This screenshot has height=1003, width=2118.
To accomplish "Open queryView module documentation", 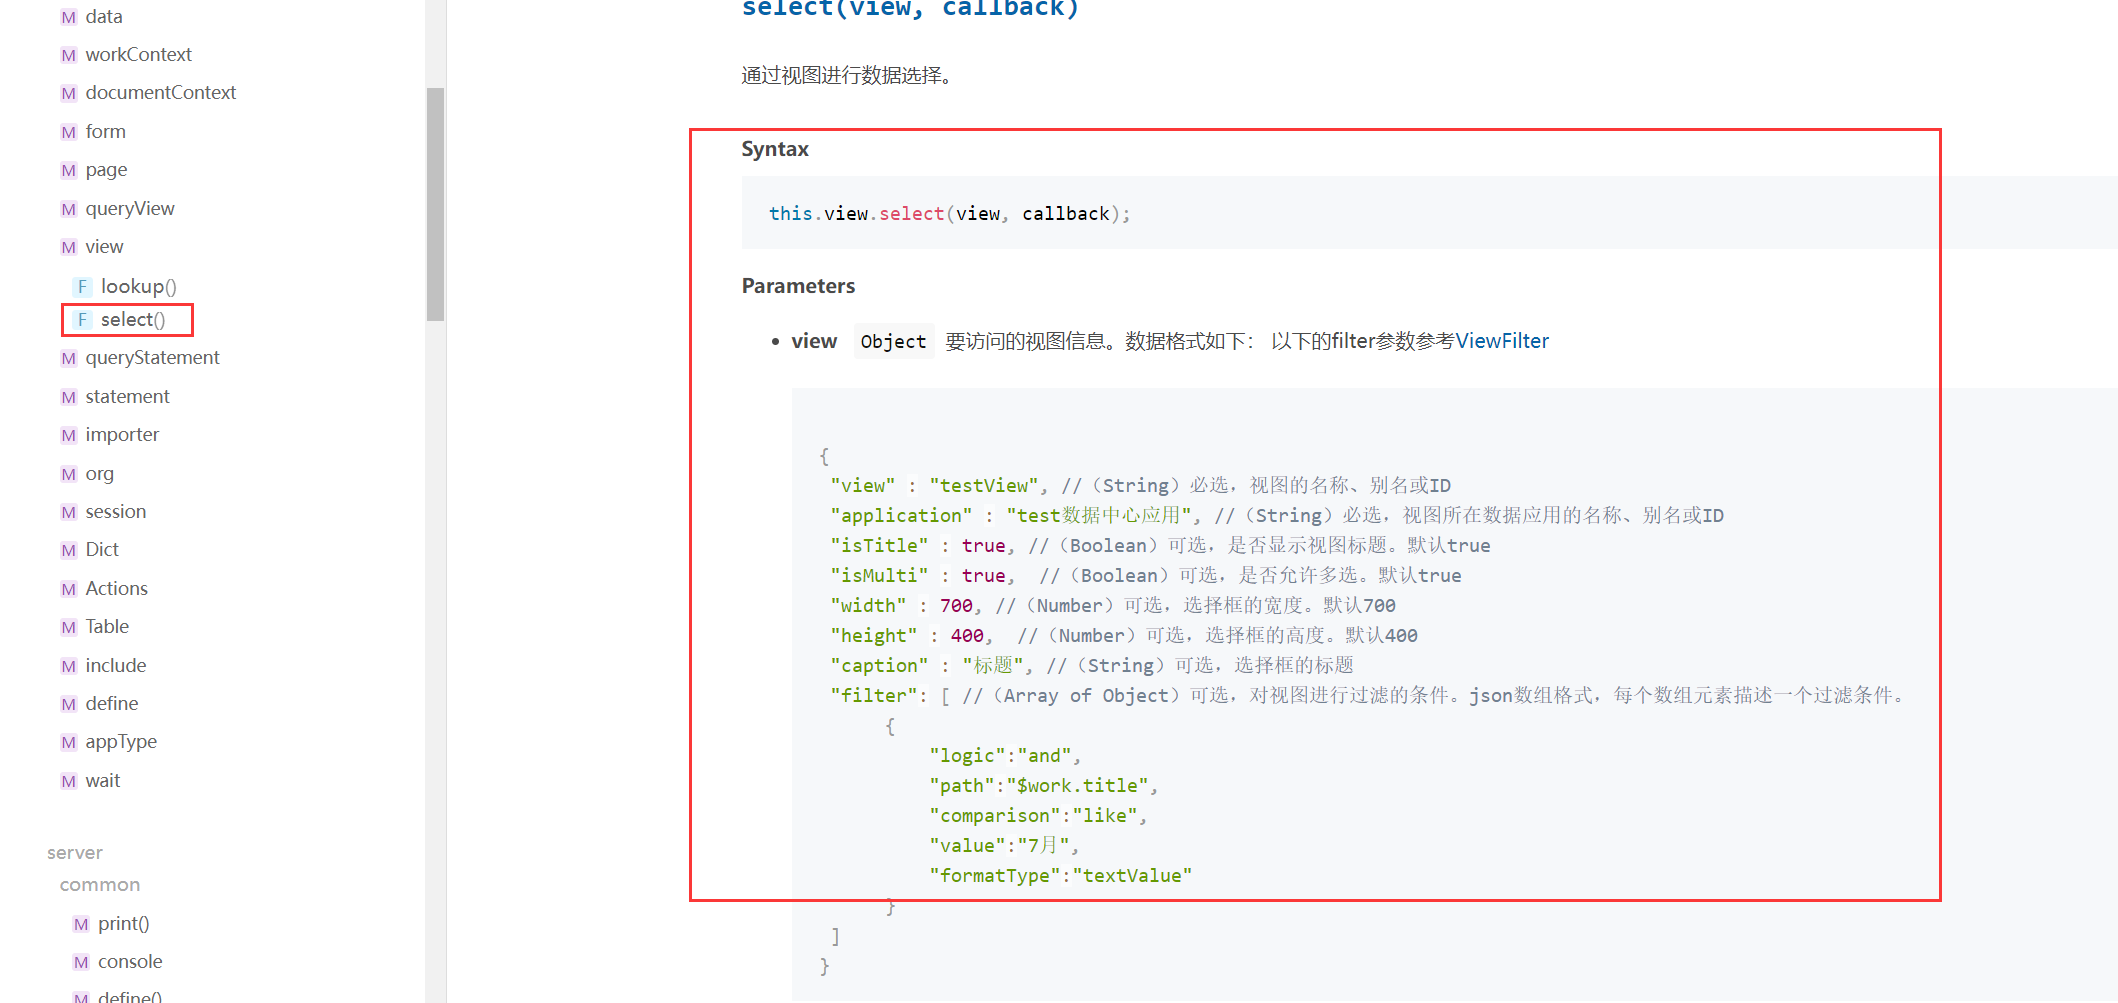I will 130,209.
